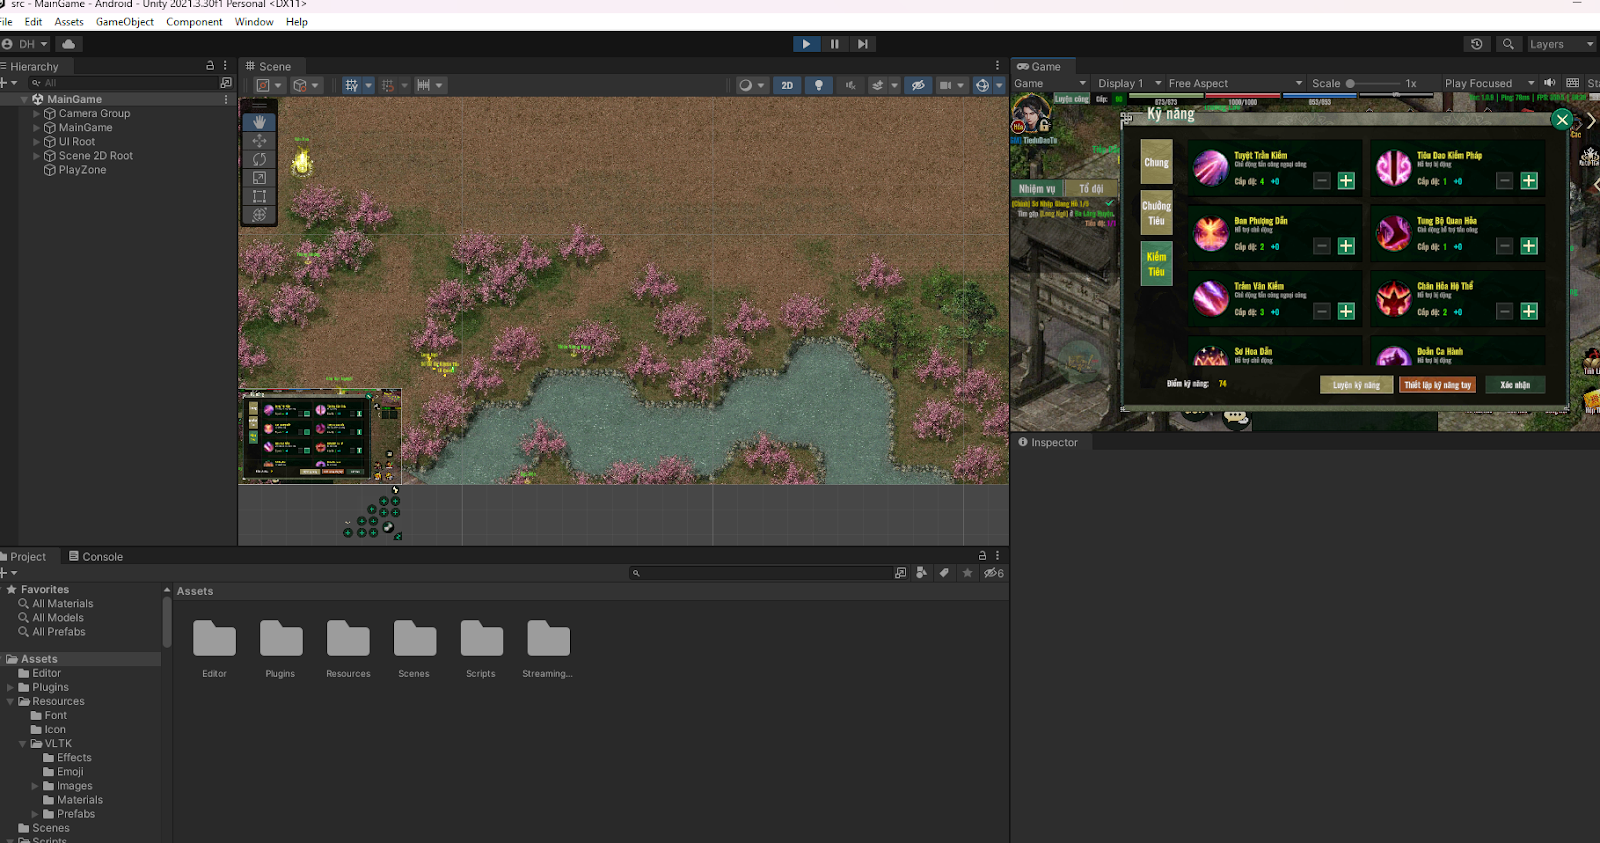Viewport: 1600px width, 843px height.
Task: Open the draw mode shading dropdown
Action: coord(751,85)
